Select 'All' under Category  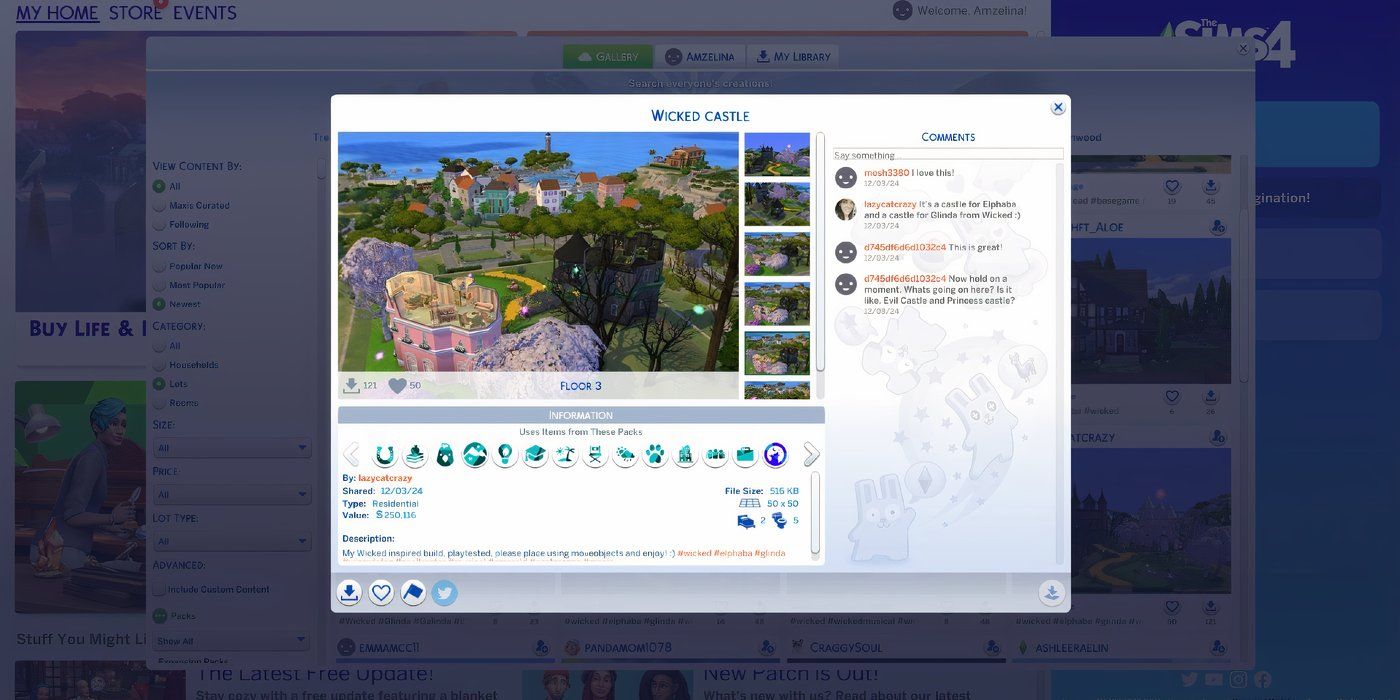tap(159, 346)
